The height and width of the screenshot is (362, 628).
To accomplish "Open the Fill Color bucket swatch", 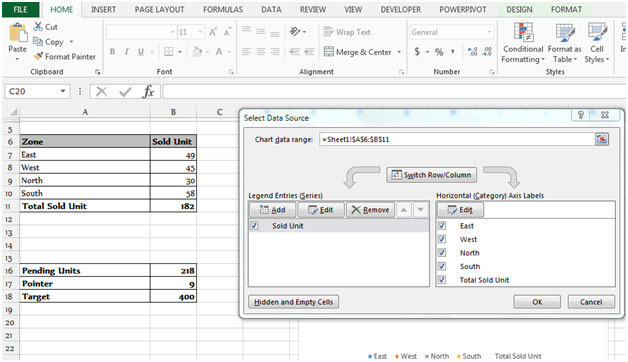I will (x=197, y=52).
